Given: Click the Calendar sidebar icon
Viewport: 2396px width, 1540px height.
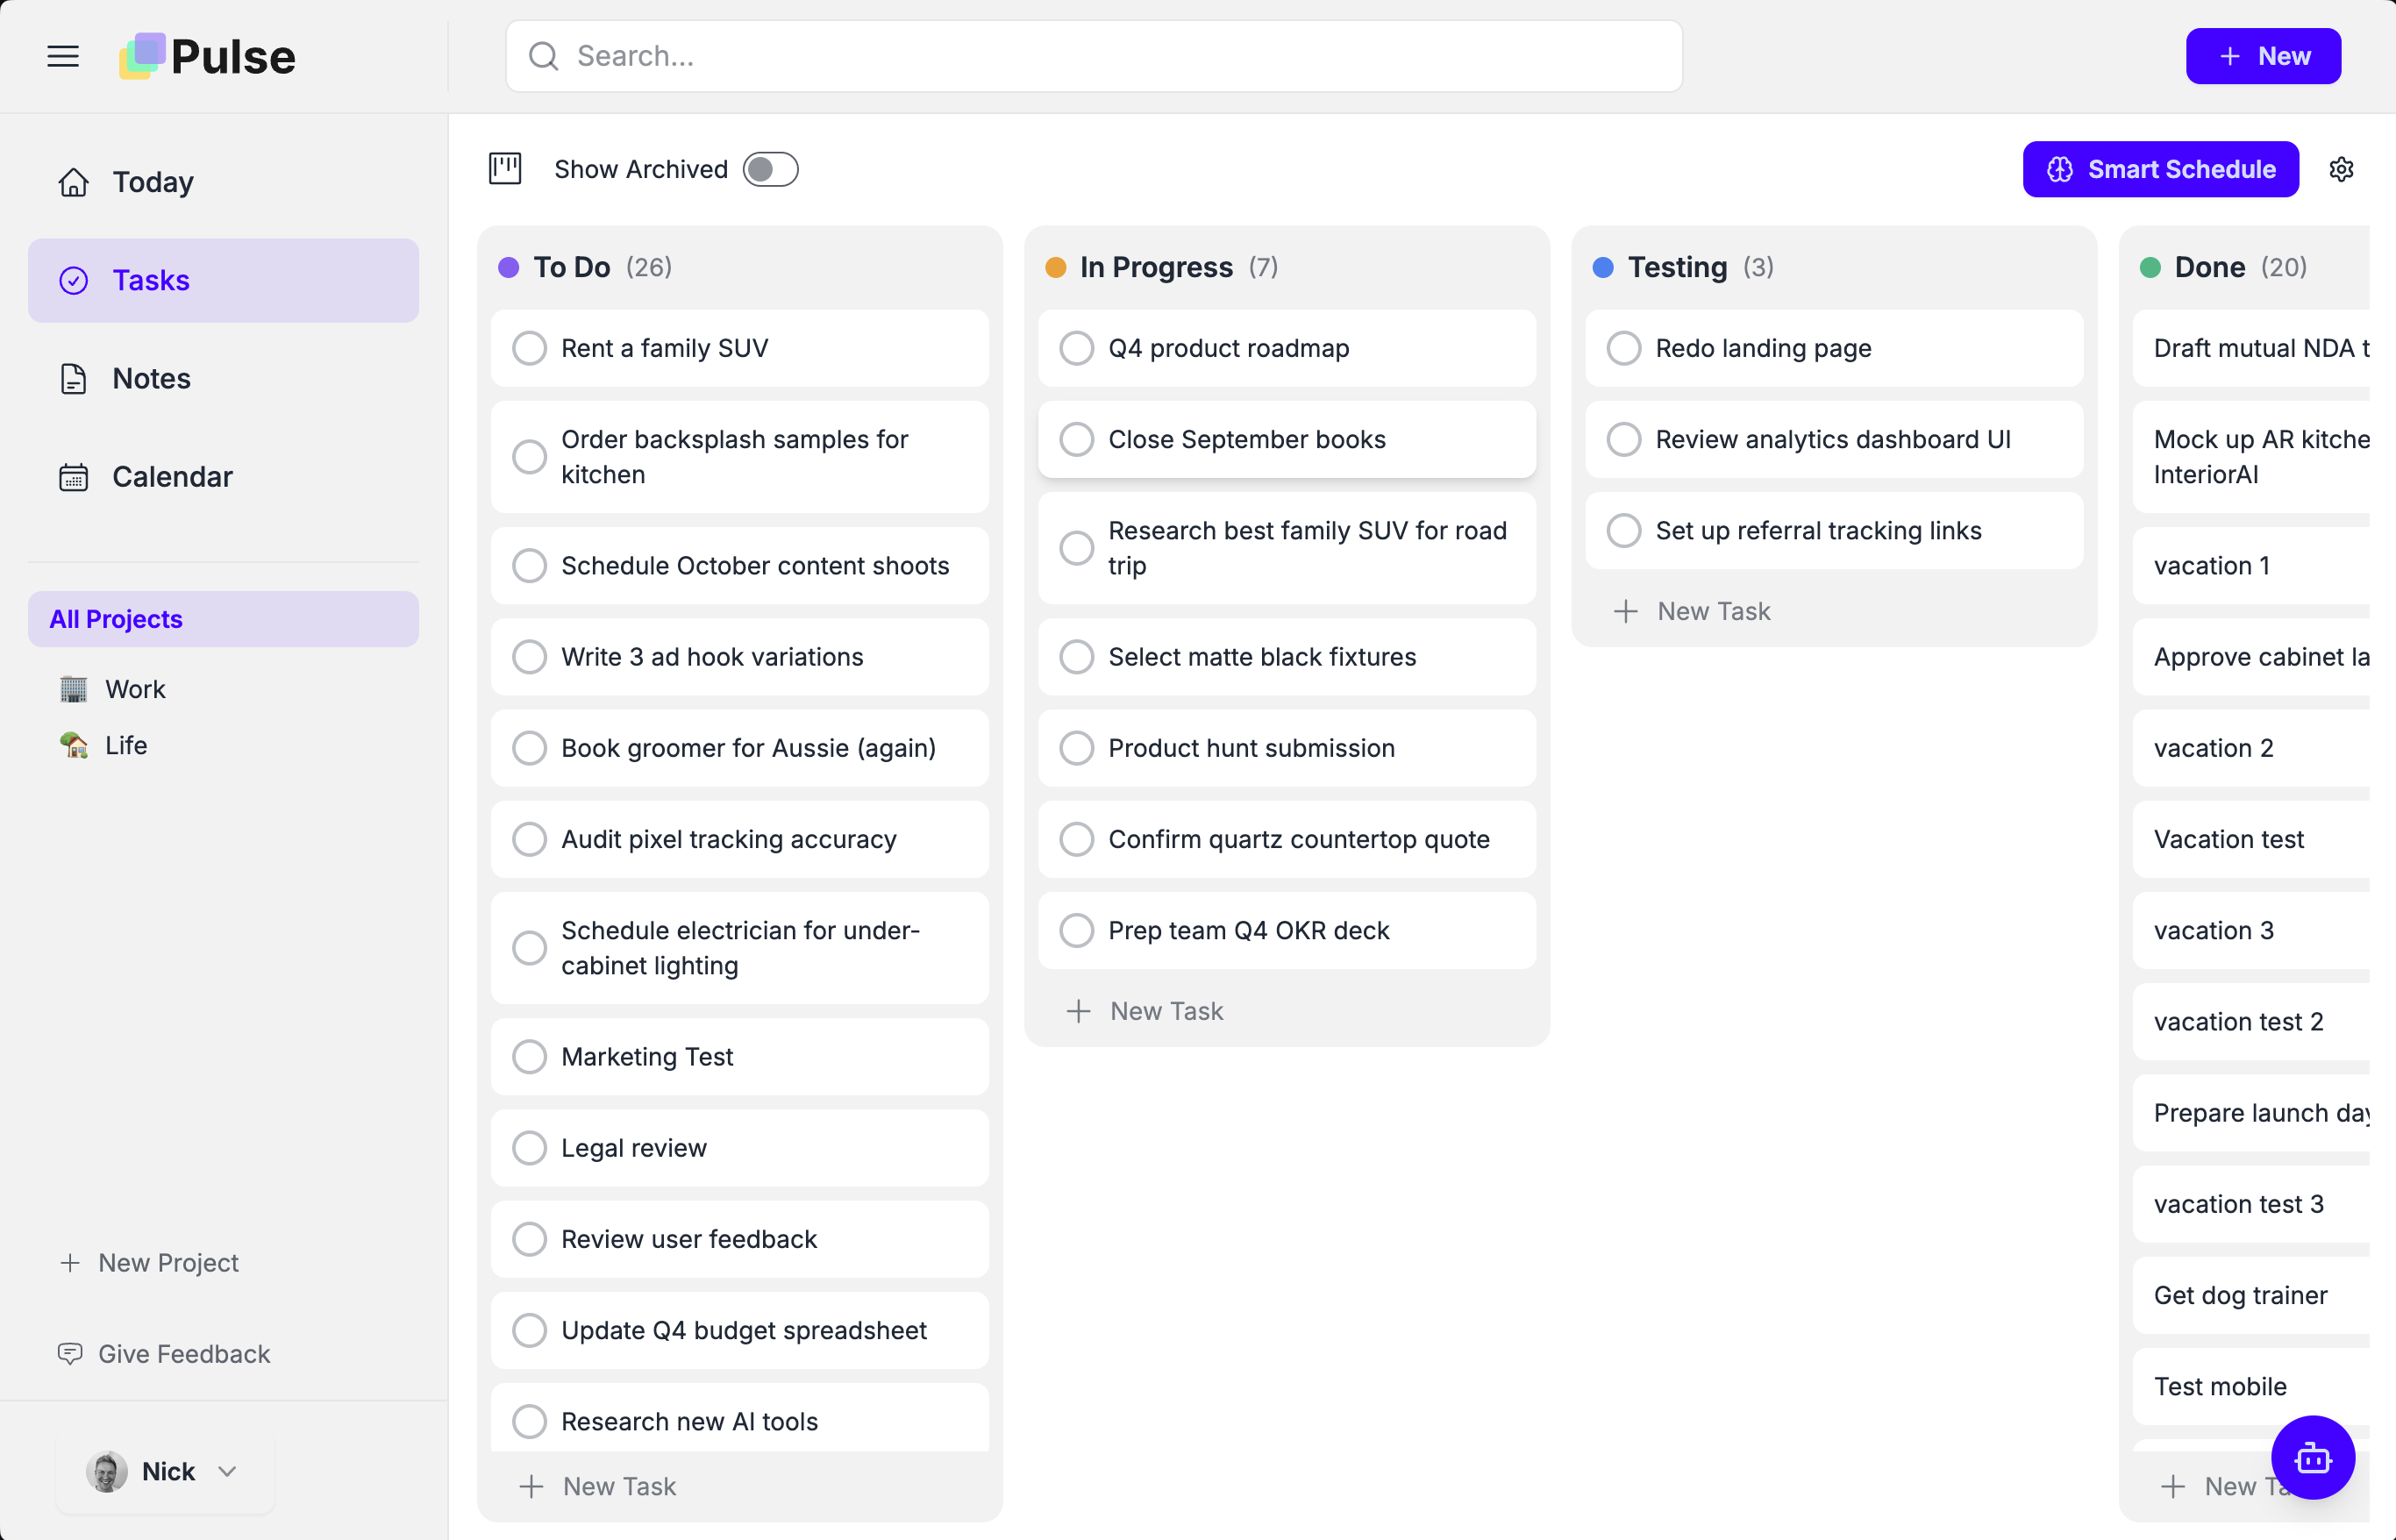Looking at the screenshot, I should pyautogui.click(x=73, y=477).
